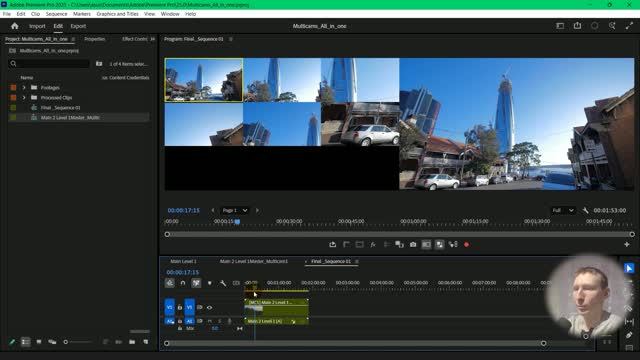Viewport: 640px width, 360px height.
Task: Open the Project panel menu icon
Action: click(x=73, y=39)
